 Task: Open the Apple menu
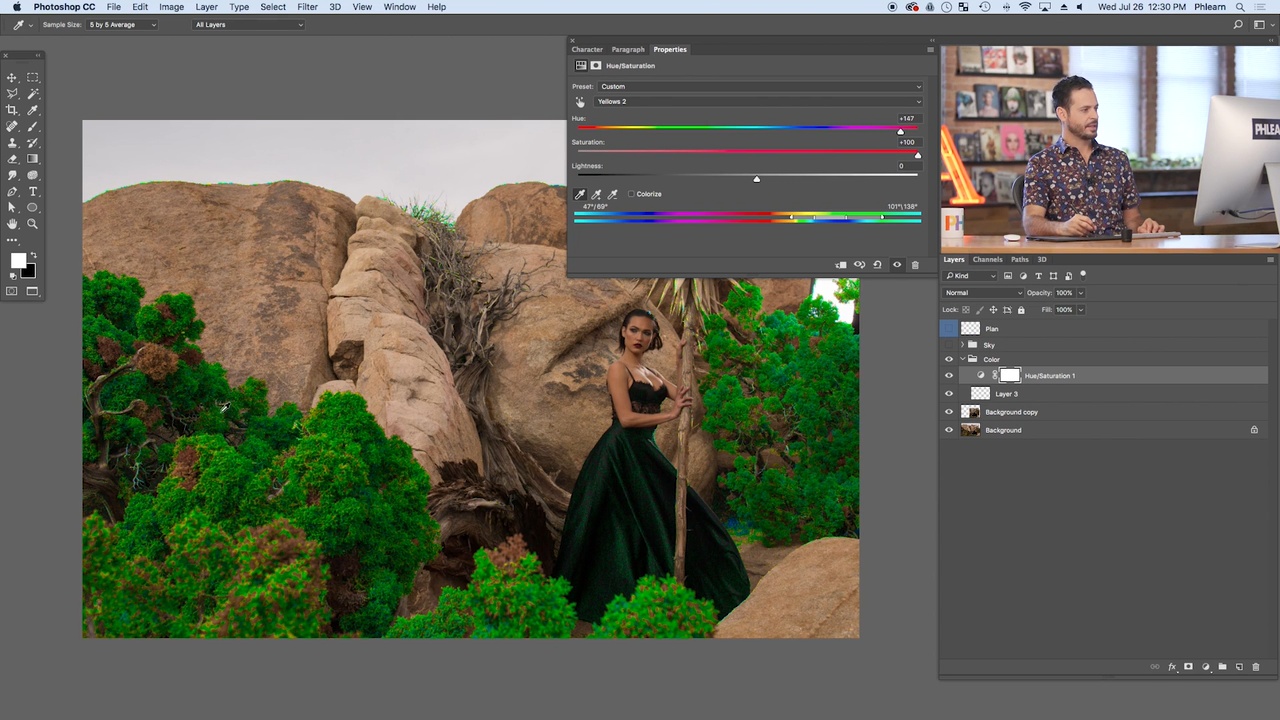click(16, 7)
